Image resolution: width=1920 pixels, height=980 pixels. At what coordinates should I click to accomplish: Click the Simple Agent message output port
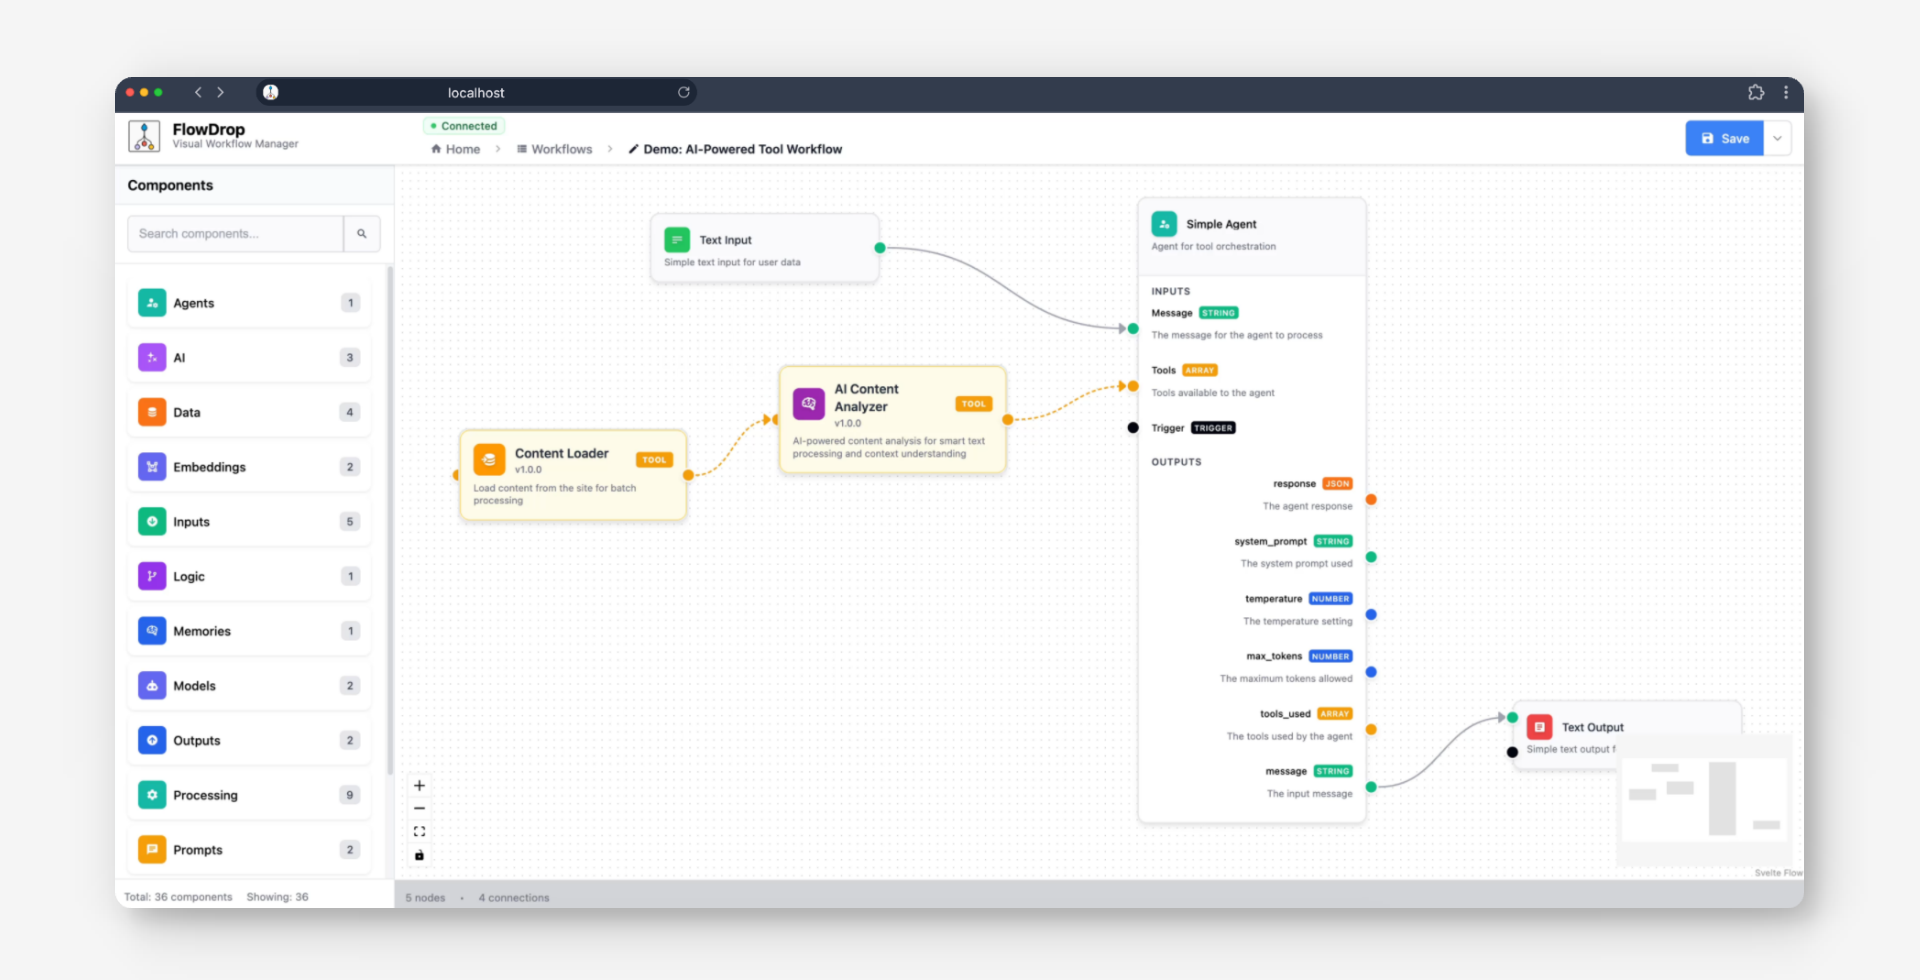pyautogui.click(x=1371, y=787)
